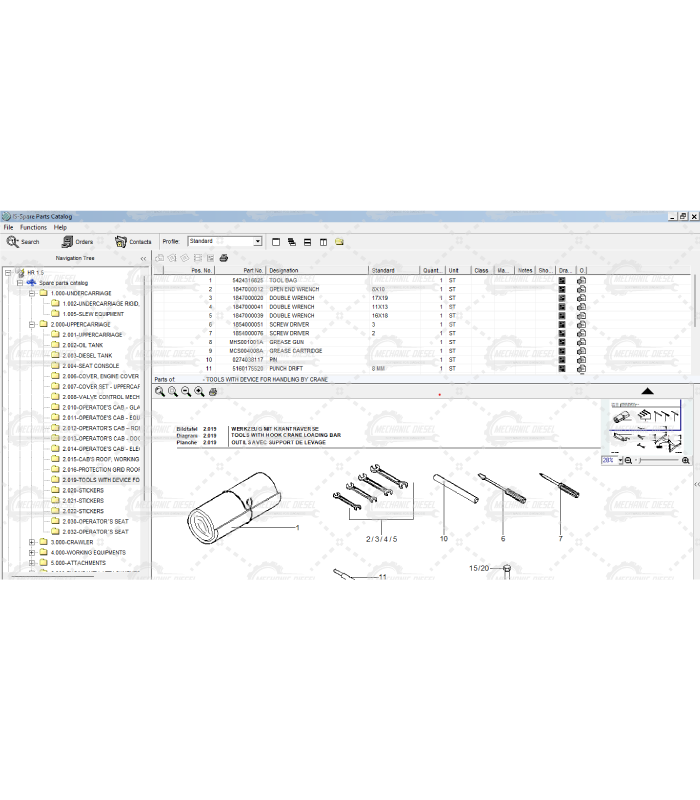Collapse Navigation Tree panel with double-chevron
This screenshot has height=800, width=700.
pyautogui.click(x=143, y=258)
